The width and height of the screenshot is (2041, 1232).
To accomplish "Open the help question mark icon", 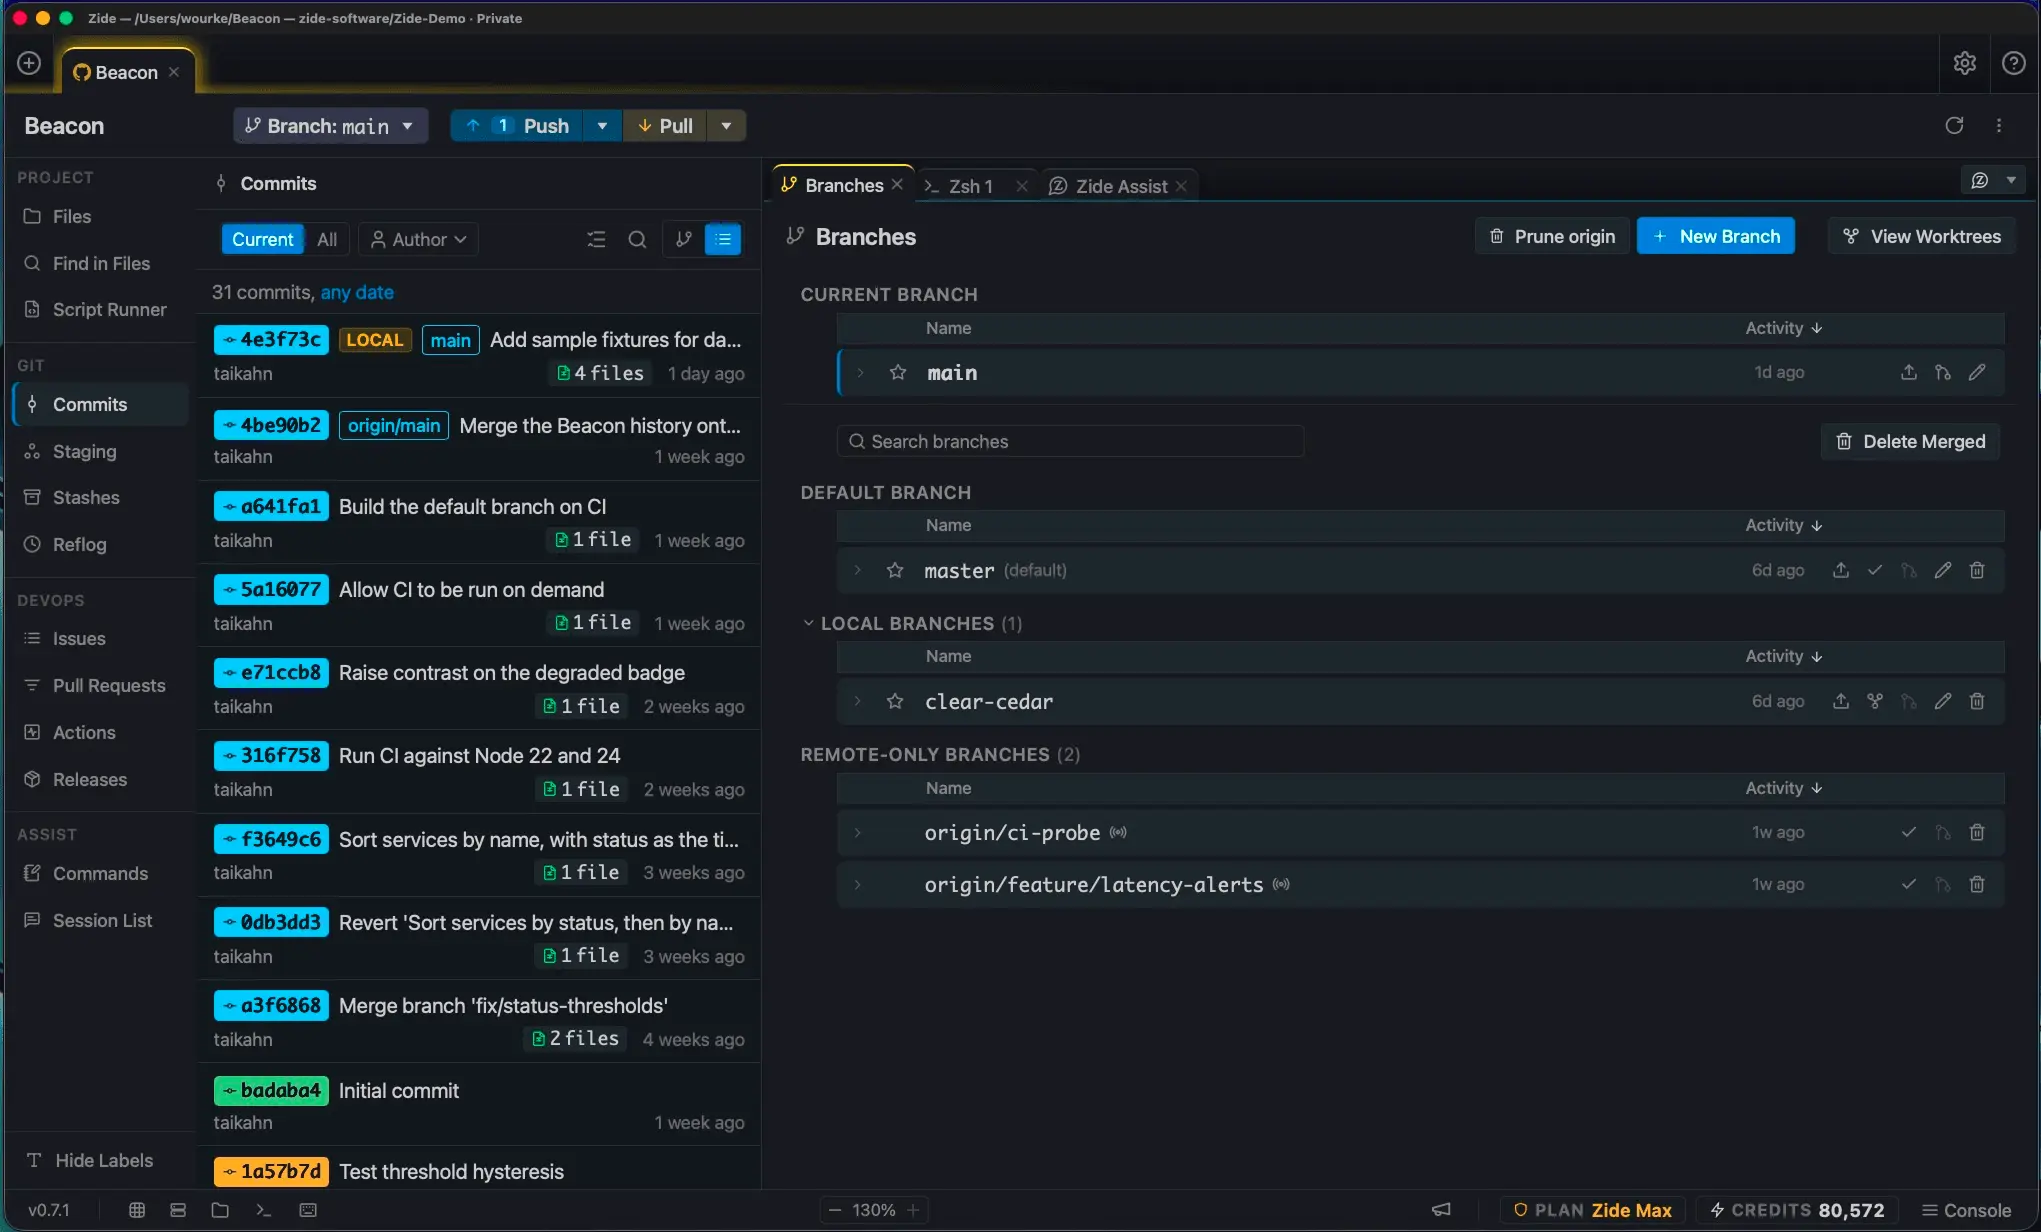I will (x=2014, y=63).
